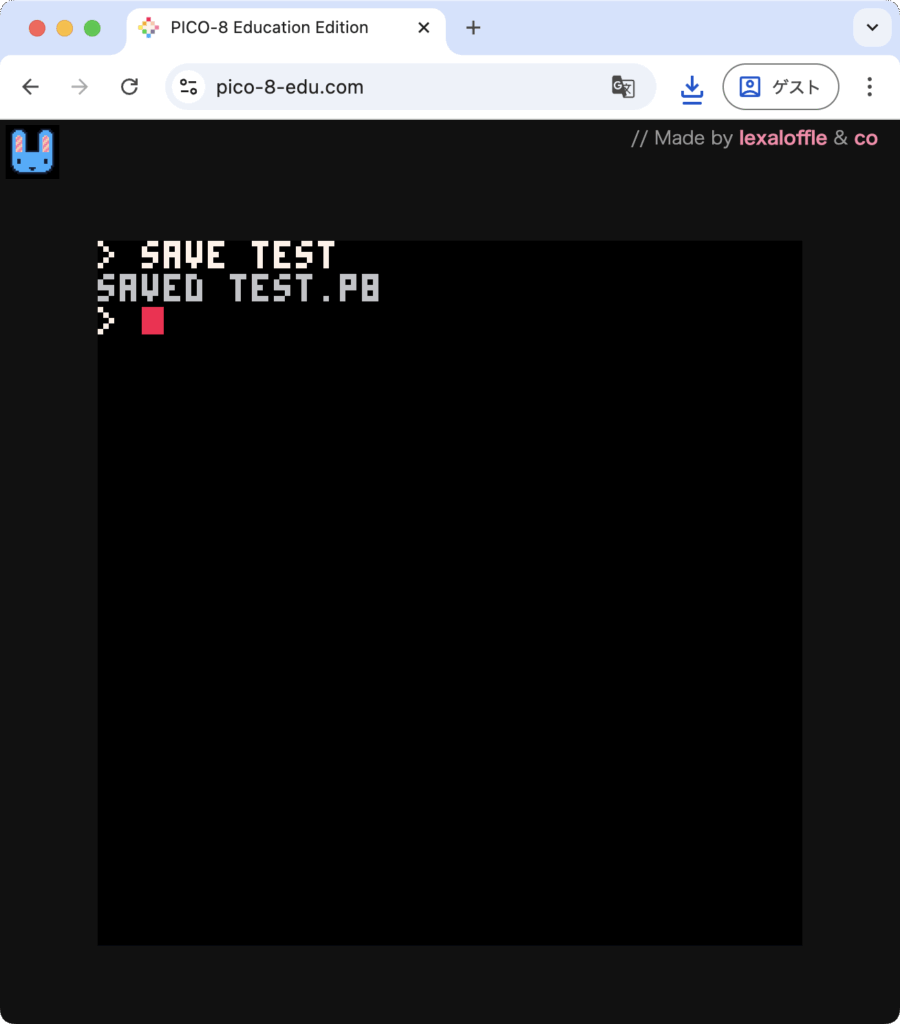The height and width of the screenshot is (1024, 900).
Task: Open the three-dot Chrome menu
Action: pyautogui.click(x=869, y=87)
